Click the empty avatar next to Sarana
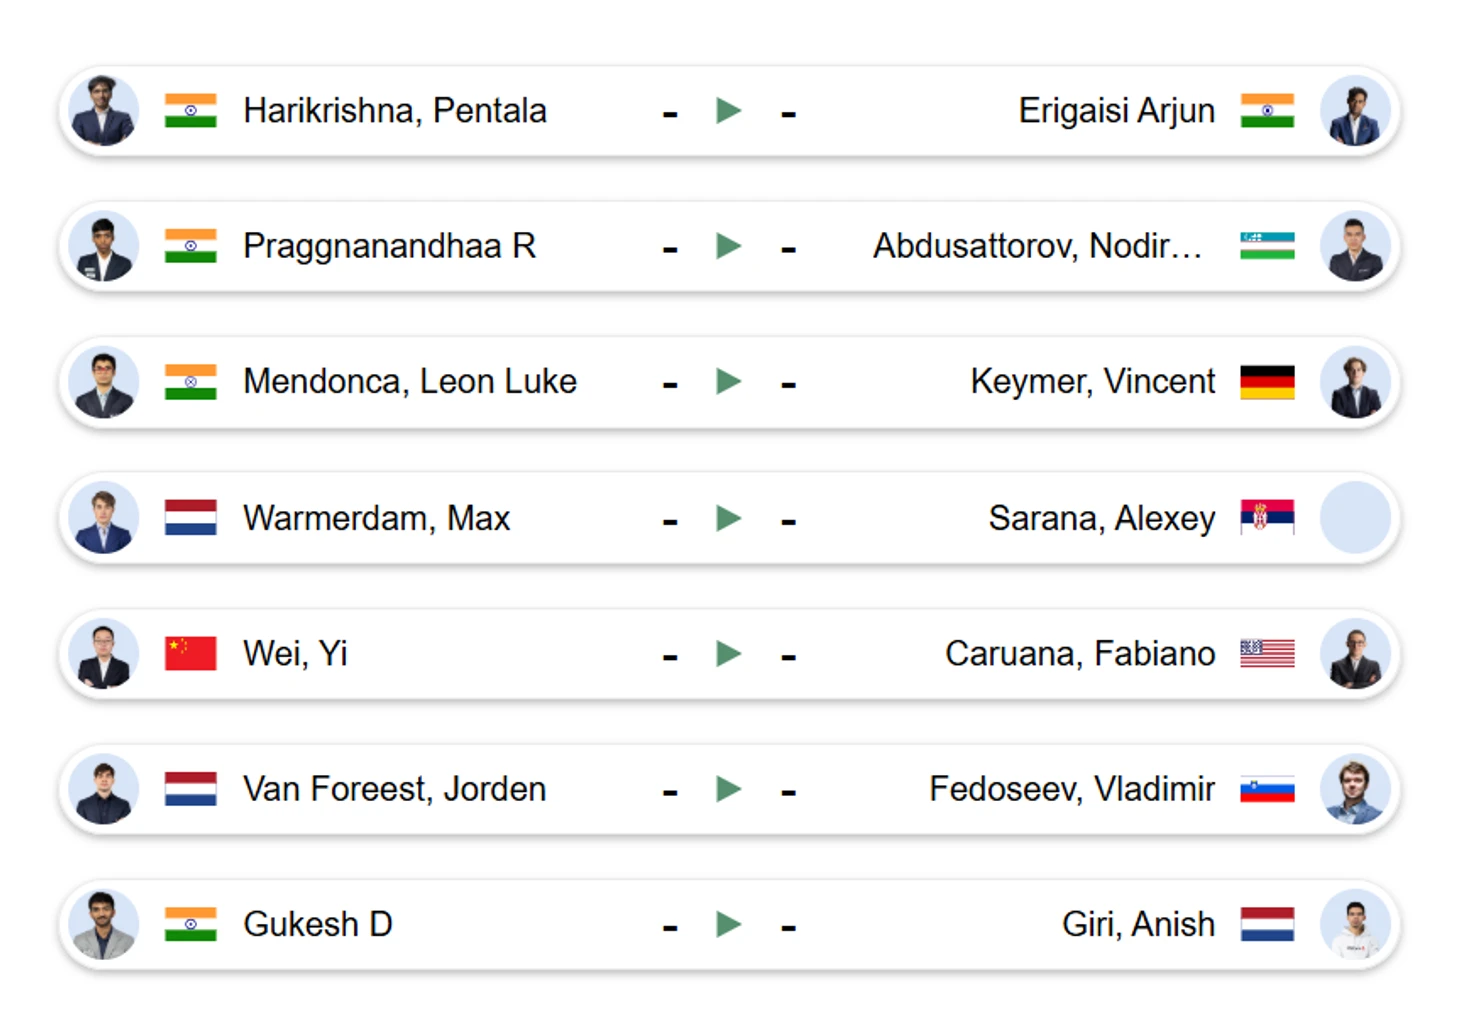This screenshot has height=1034, width=1460. [1355, 518]
